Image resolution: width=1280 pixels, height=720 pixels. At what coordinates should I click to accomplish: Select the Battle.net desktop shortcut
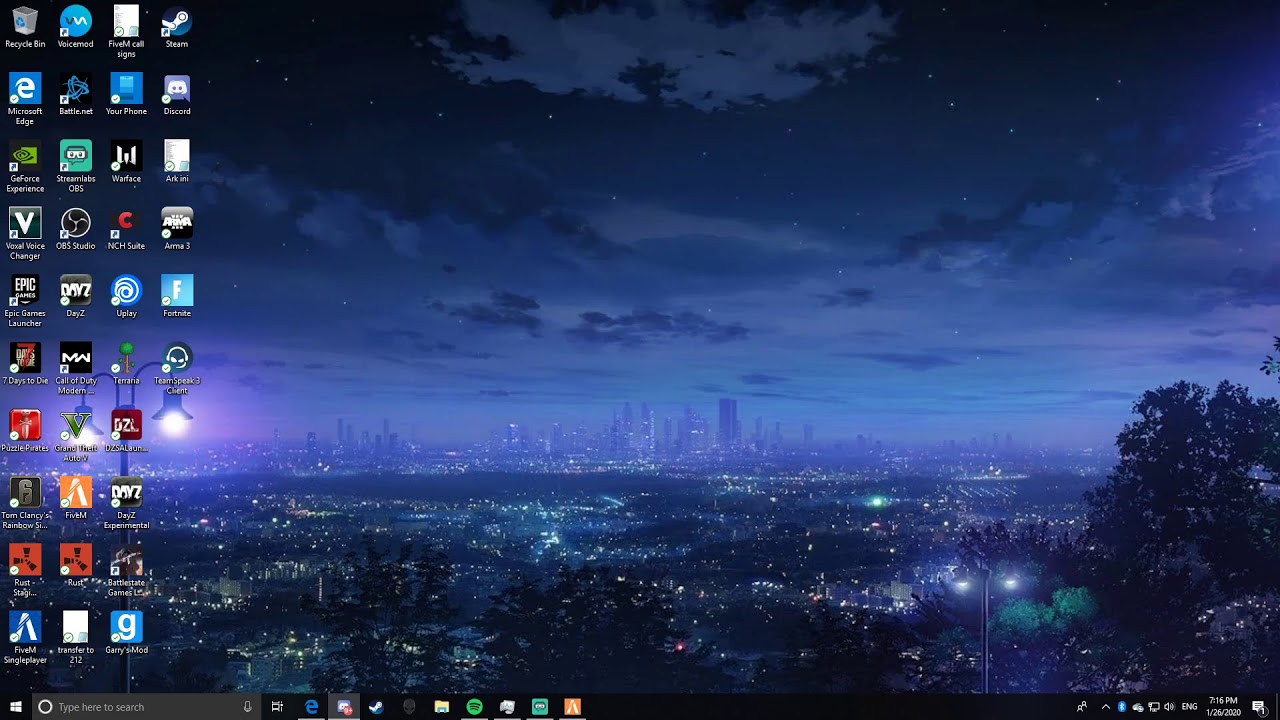(76, 94)
